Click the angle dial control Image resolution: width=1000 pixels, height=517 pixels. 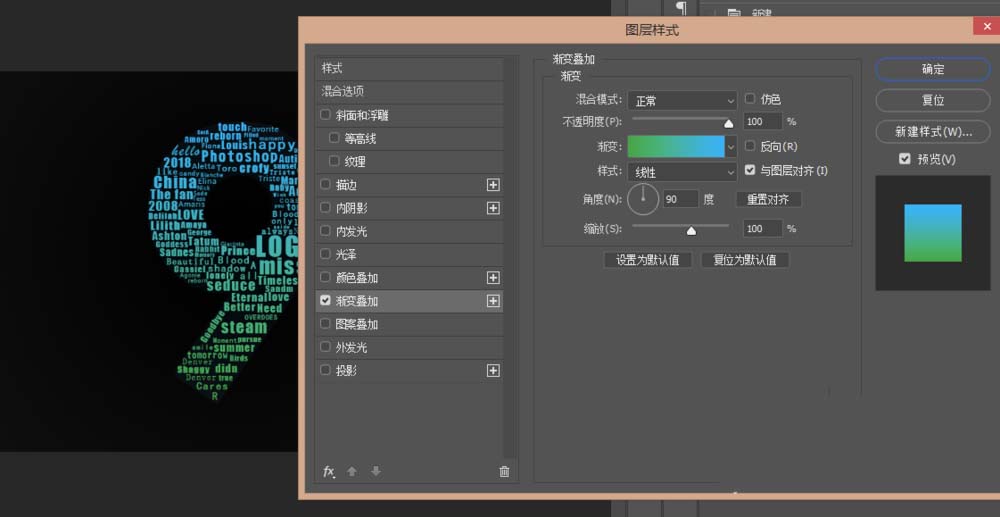coord(643,200)
